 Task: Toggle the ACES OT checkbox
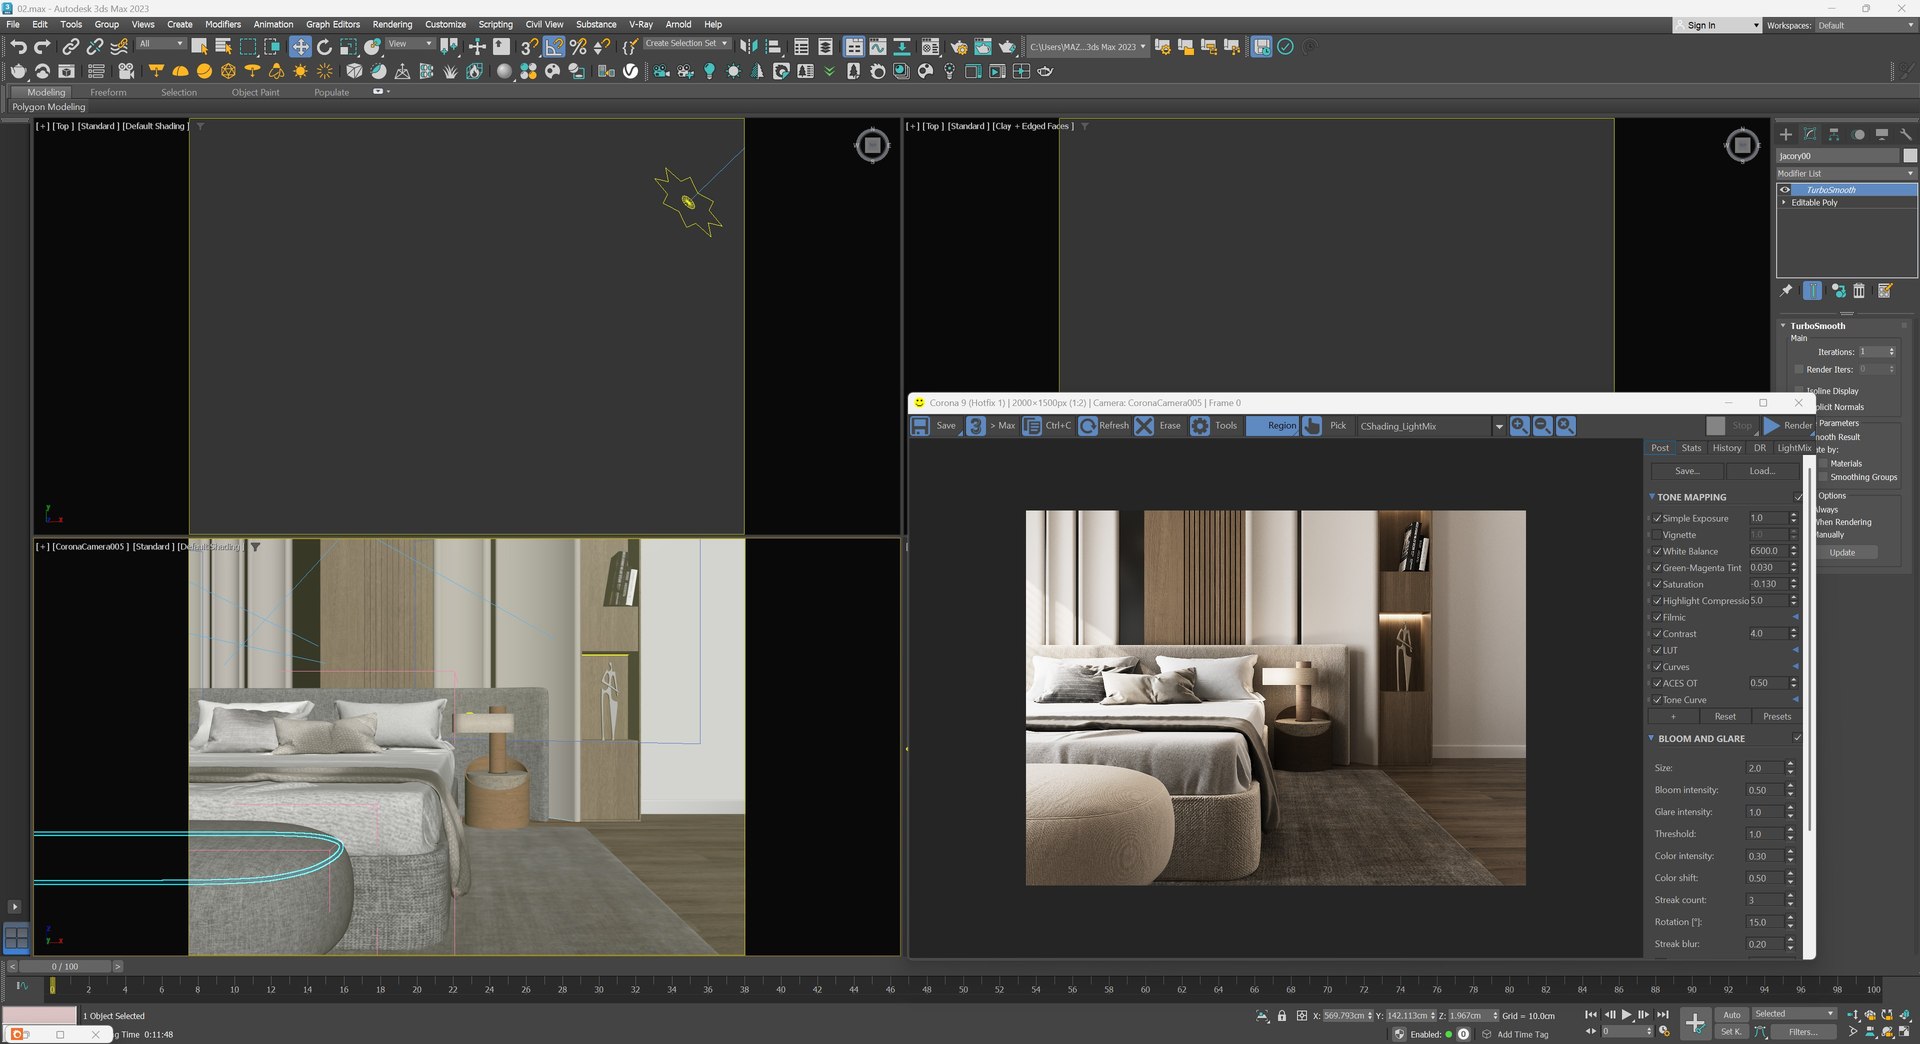(1657, 684)
